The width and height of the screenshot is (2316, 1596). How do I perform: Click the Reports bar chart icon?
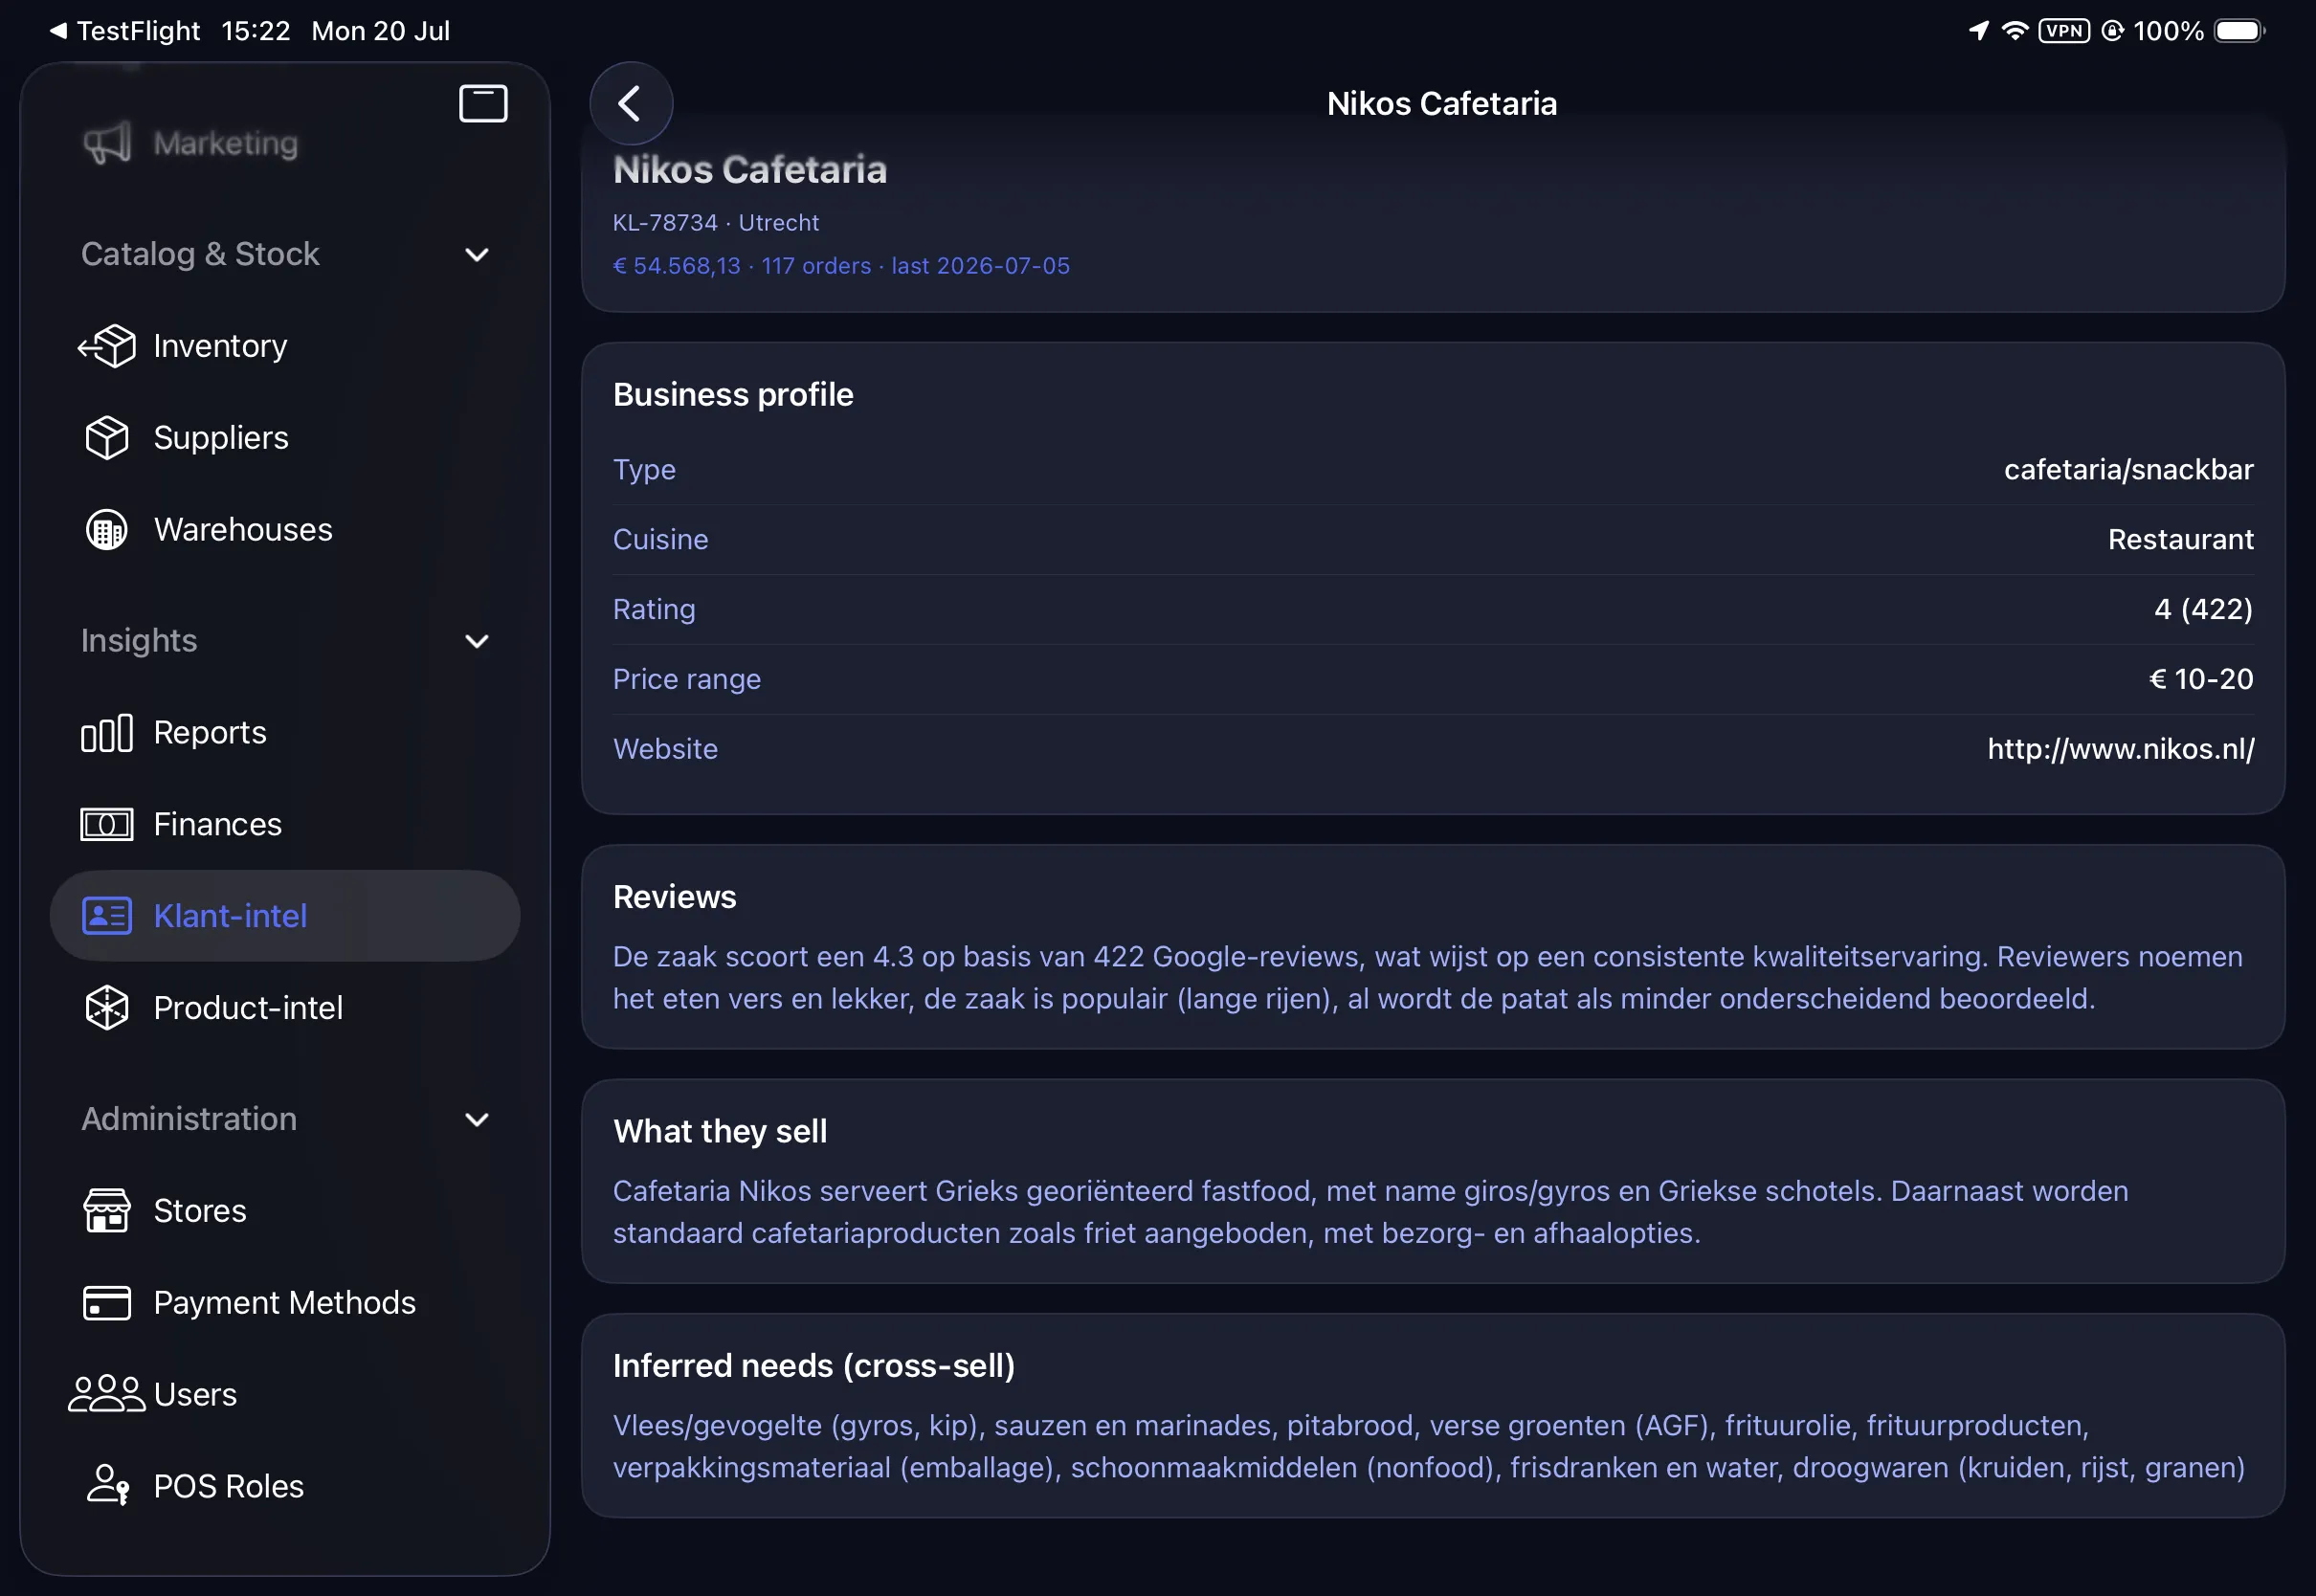(x=107, y=733)
